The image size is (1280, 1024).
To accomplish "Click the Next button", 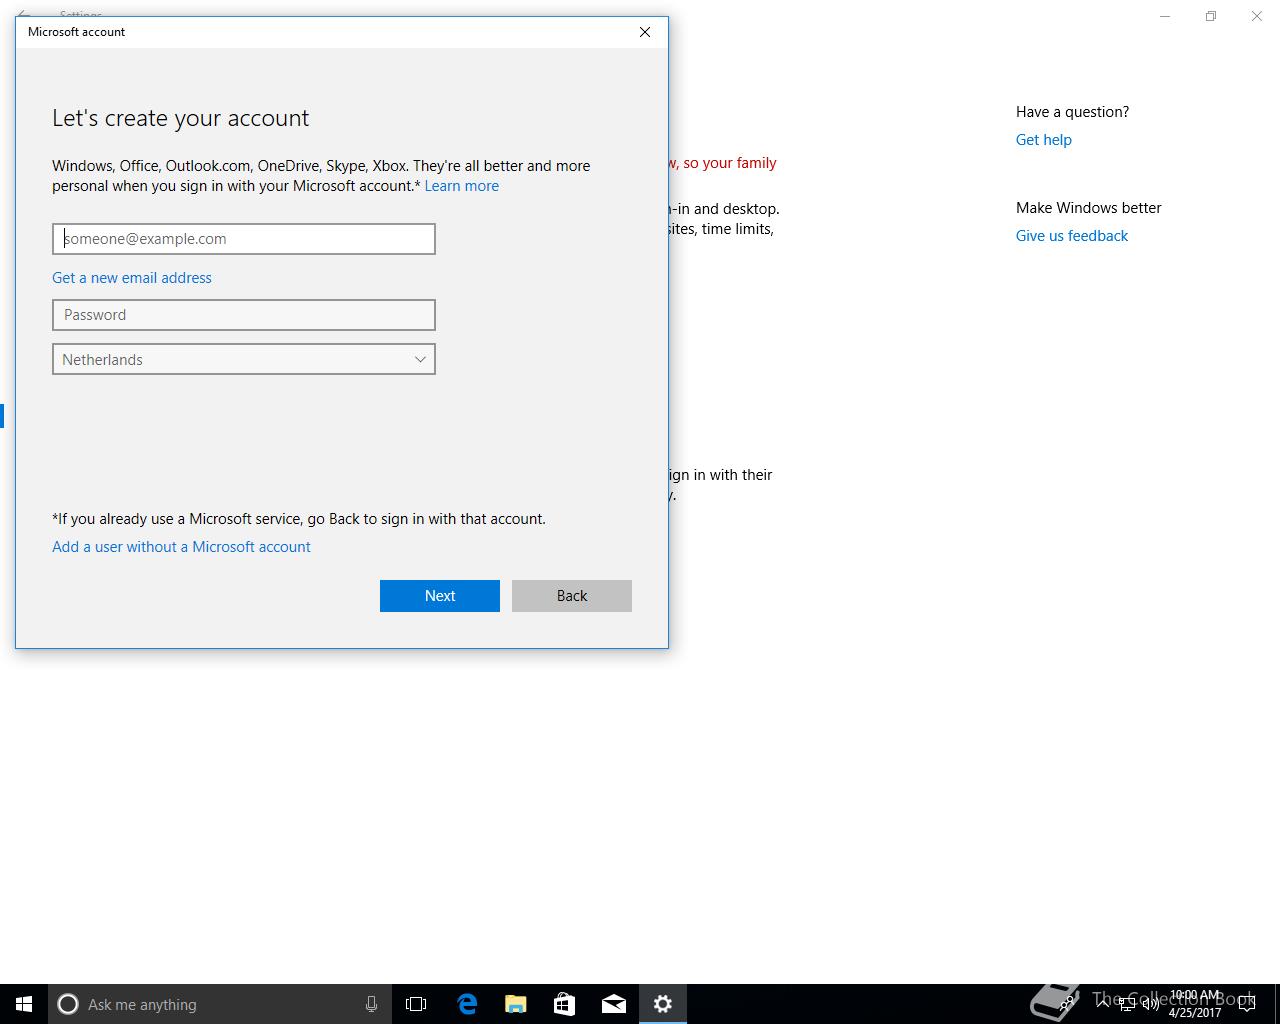I will (440, 596).
